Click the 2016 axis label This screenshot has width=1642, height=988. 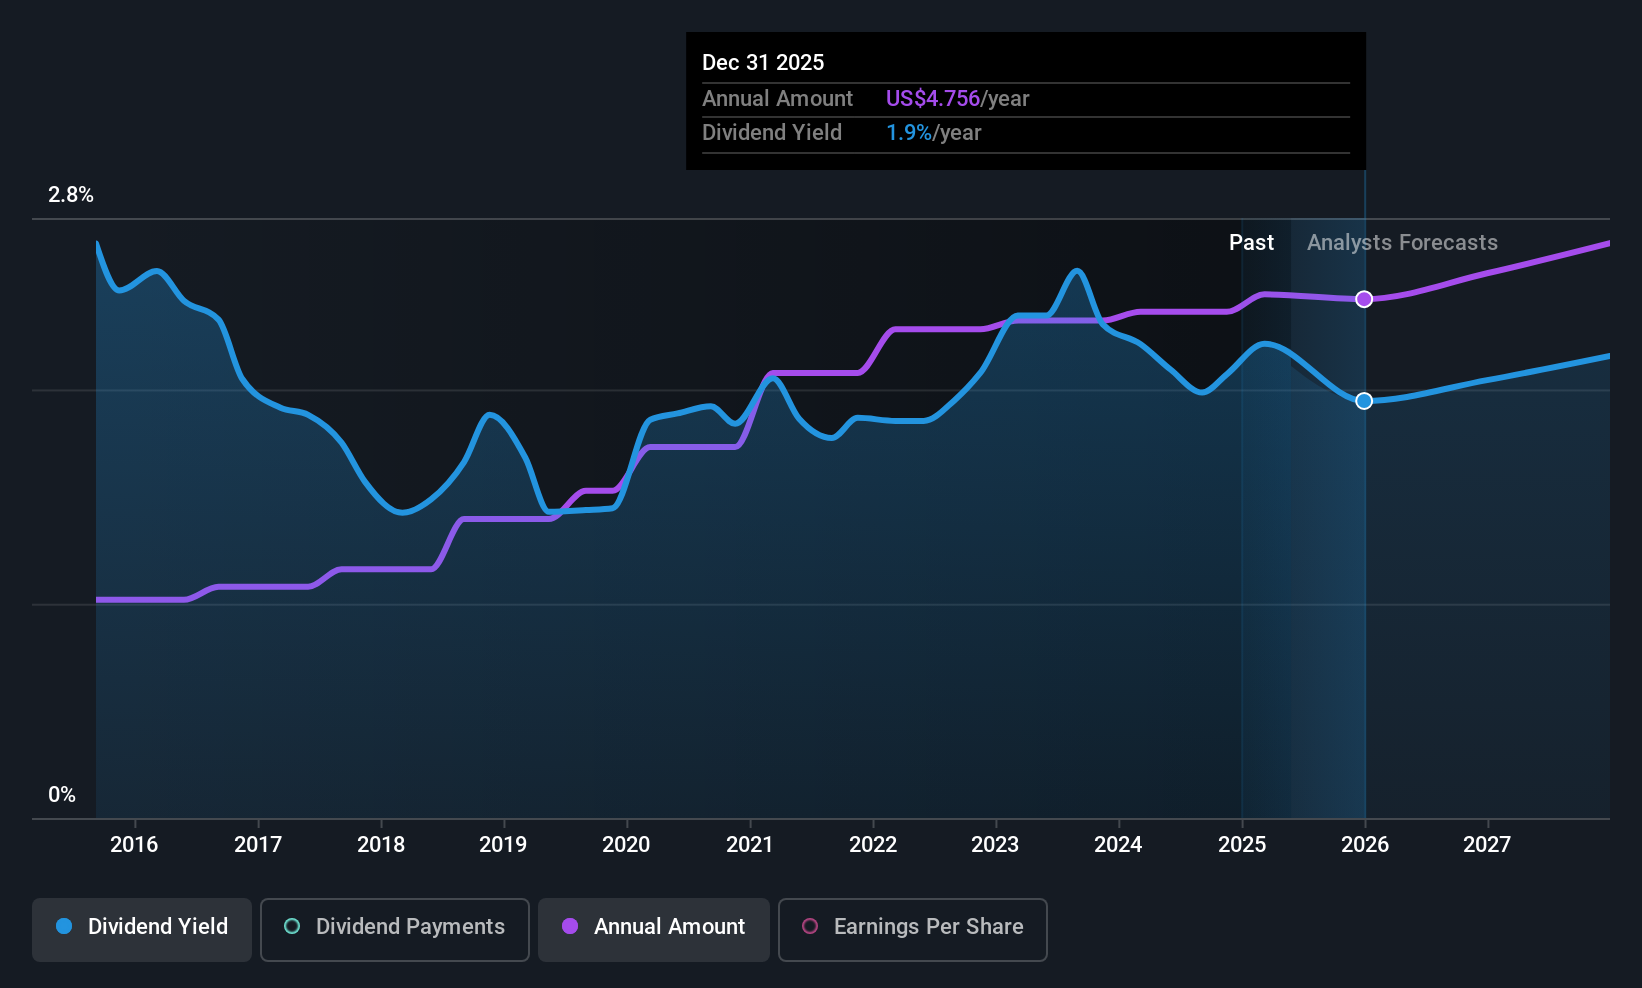[x=134, y=845]
